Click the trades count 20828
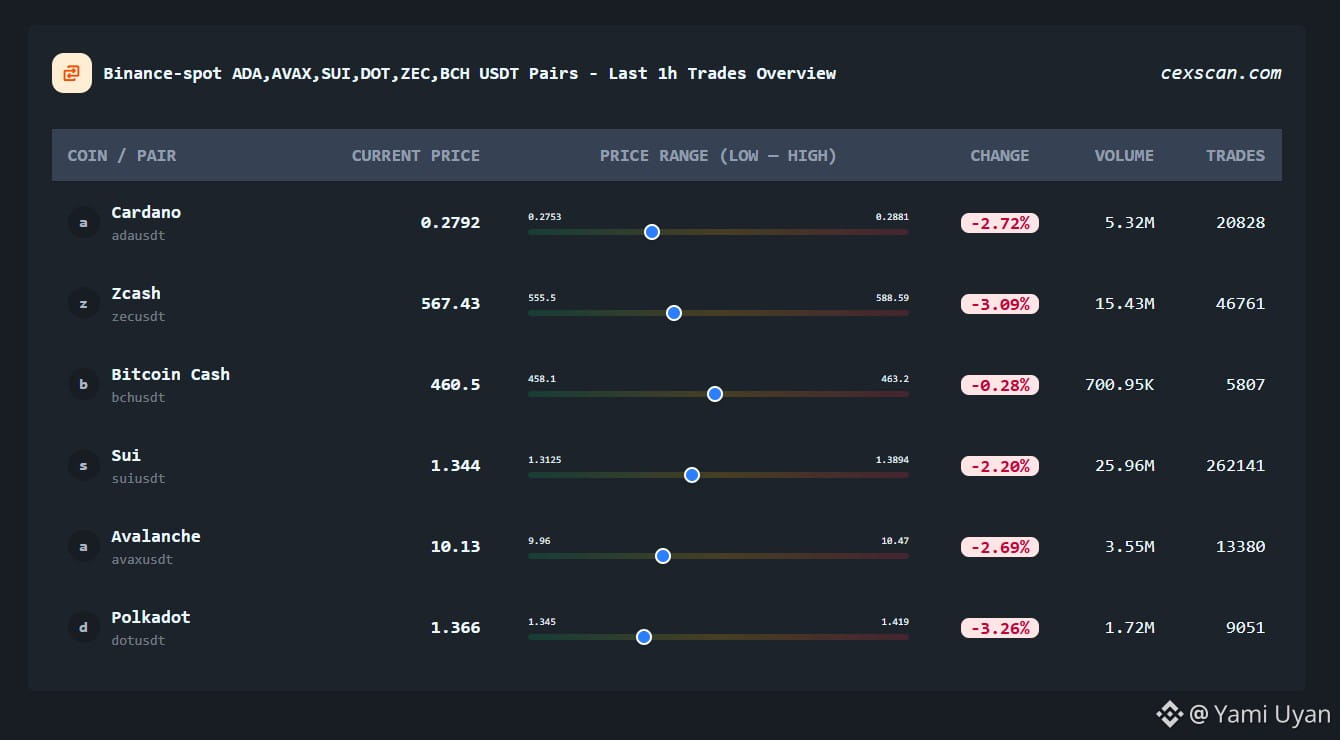Image resolution: width=1340 pixels, height=740 pixels. click(x=1240, y=222)
